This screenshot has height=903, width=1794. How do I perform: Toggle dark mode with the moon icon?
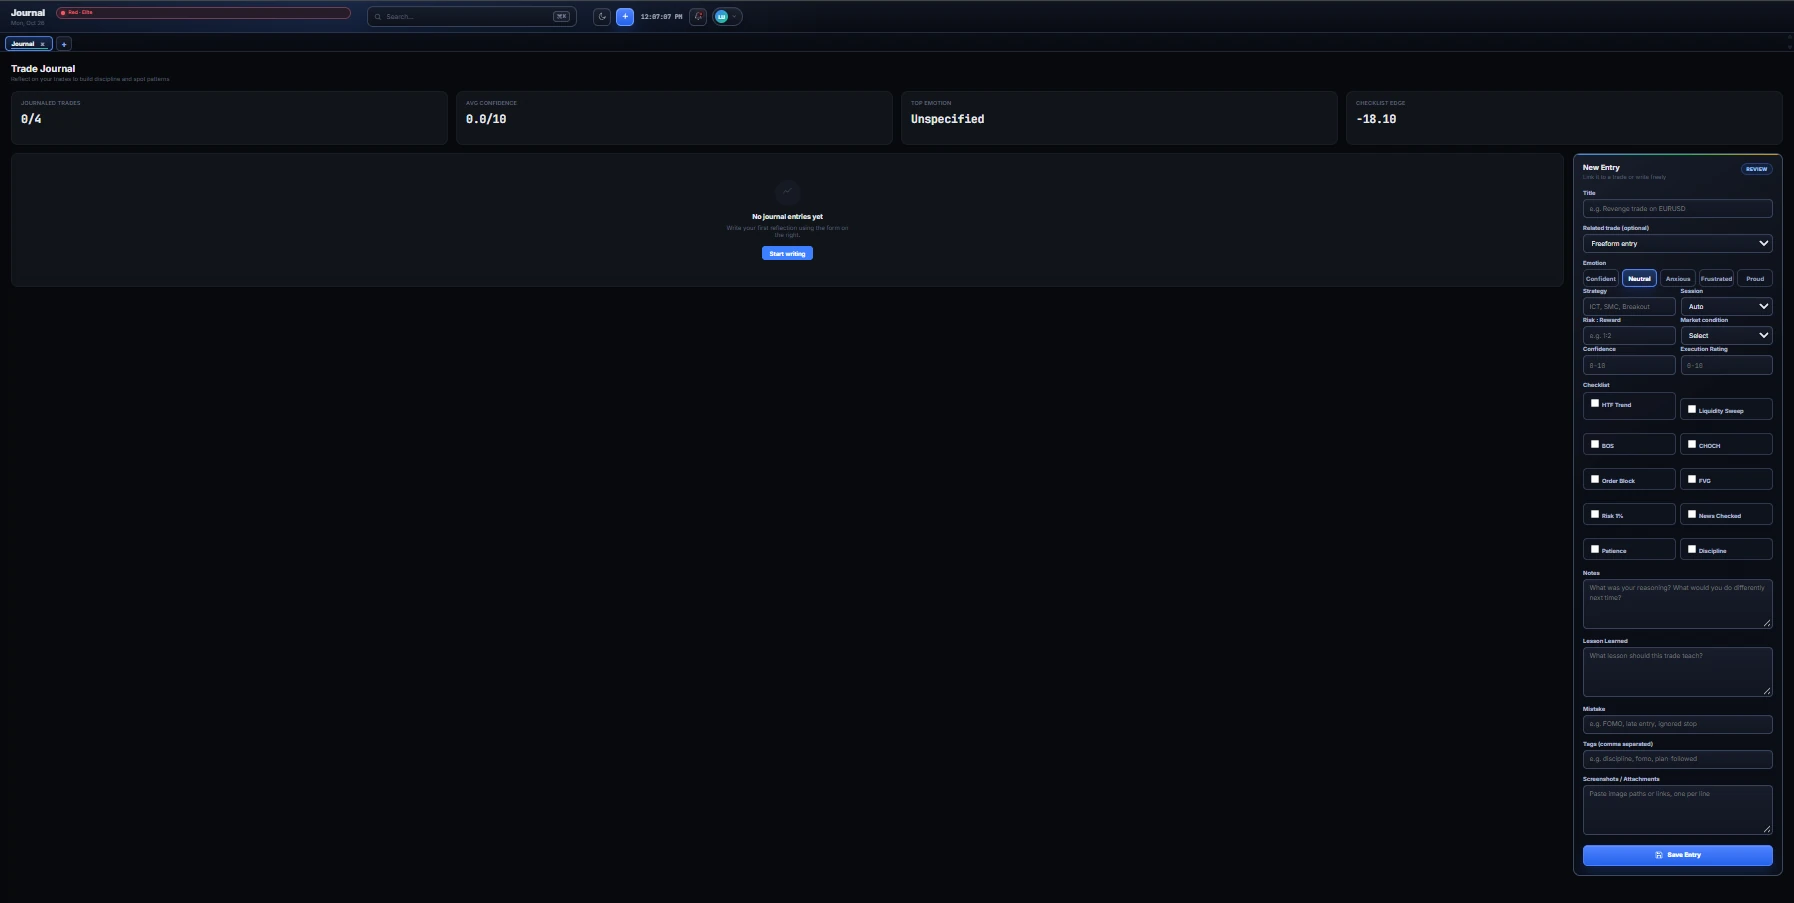(602, 17)
